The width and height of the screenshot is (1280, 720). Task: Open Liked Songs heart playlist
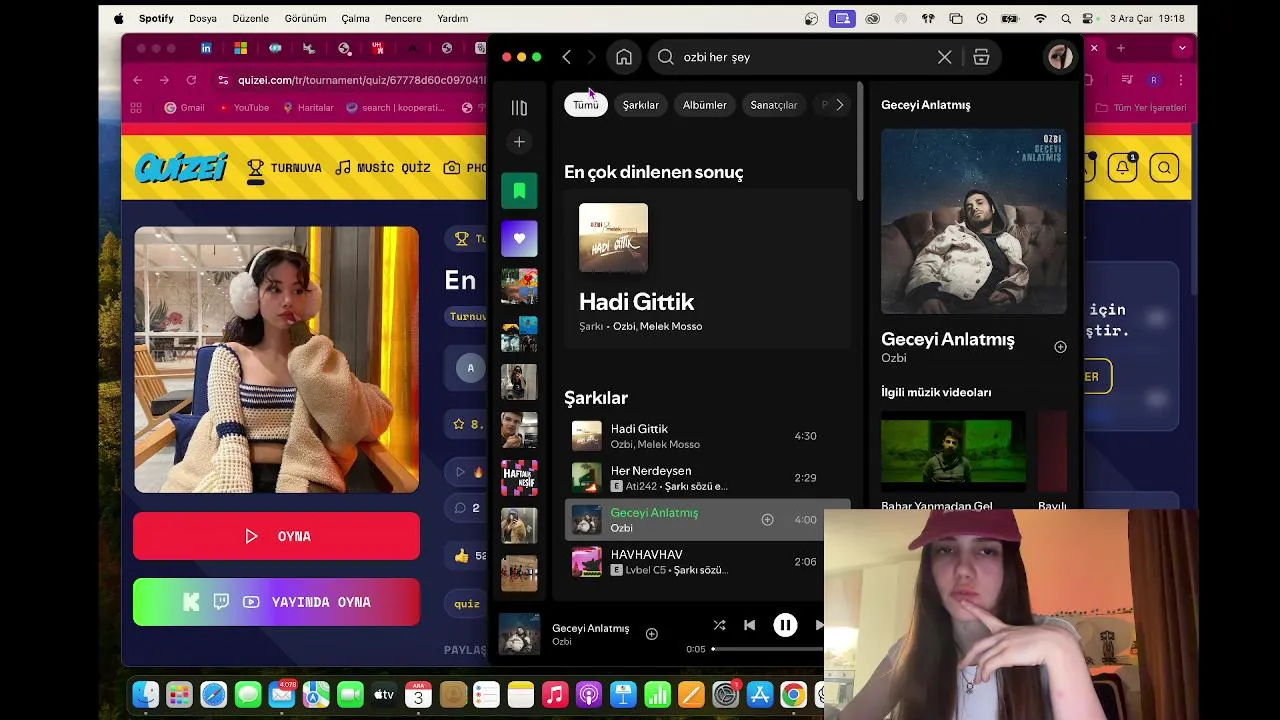[519, 238]
